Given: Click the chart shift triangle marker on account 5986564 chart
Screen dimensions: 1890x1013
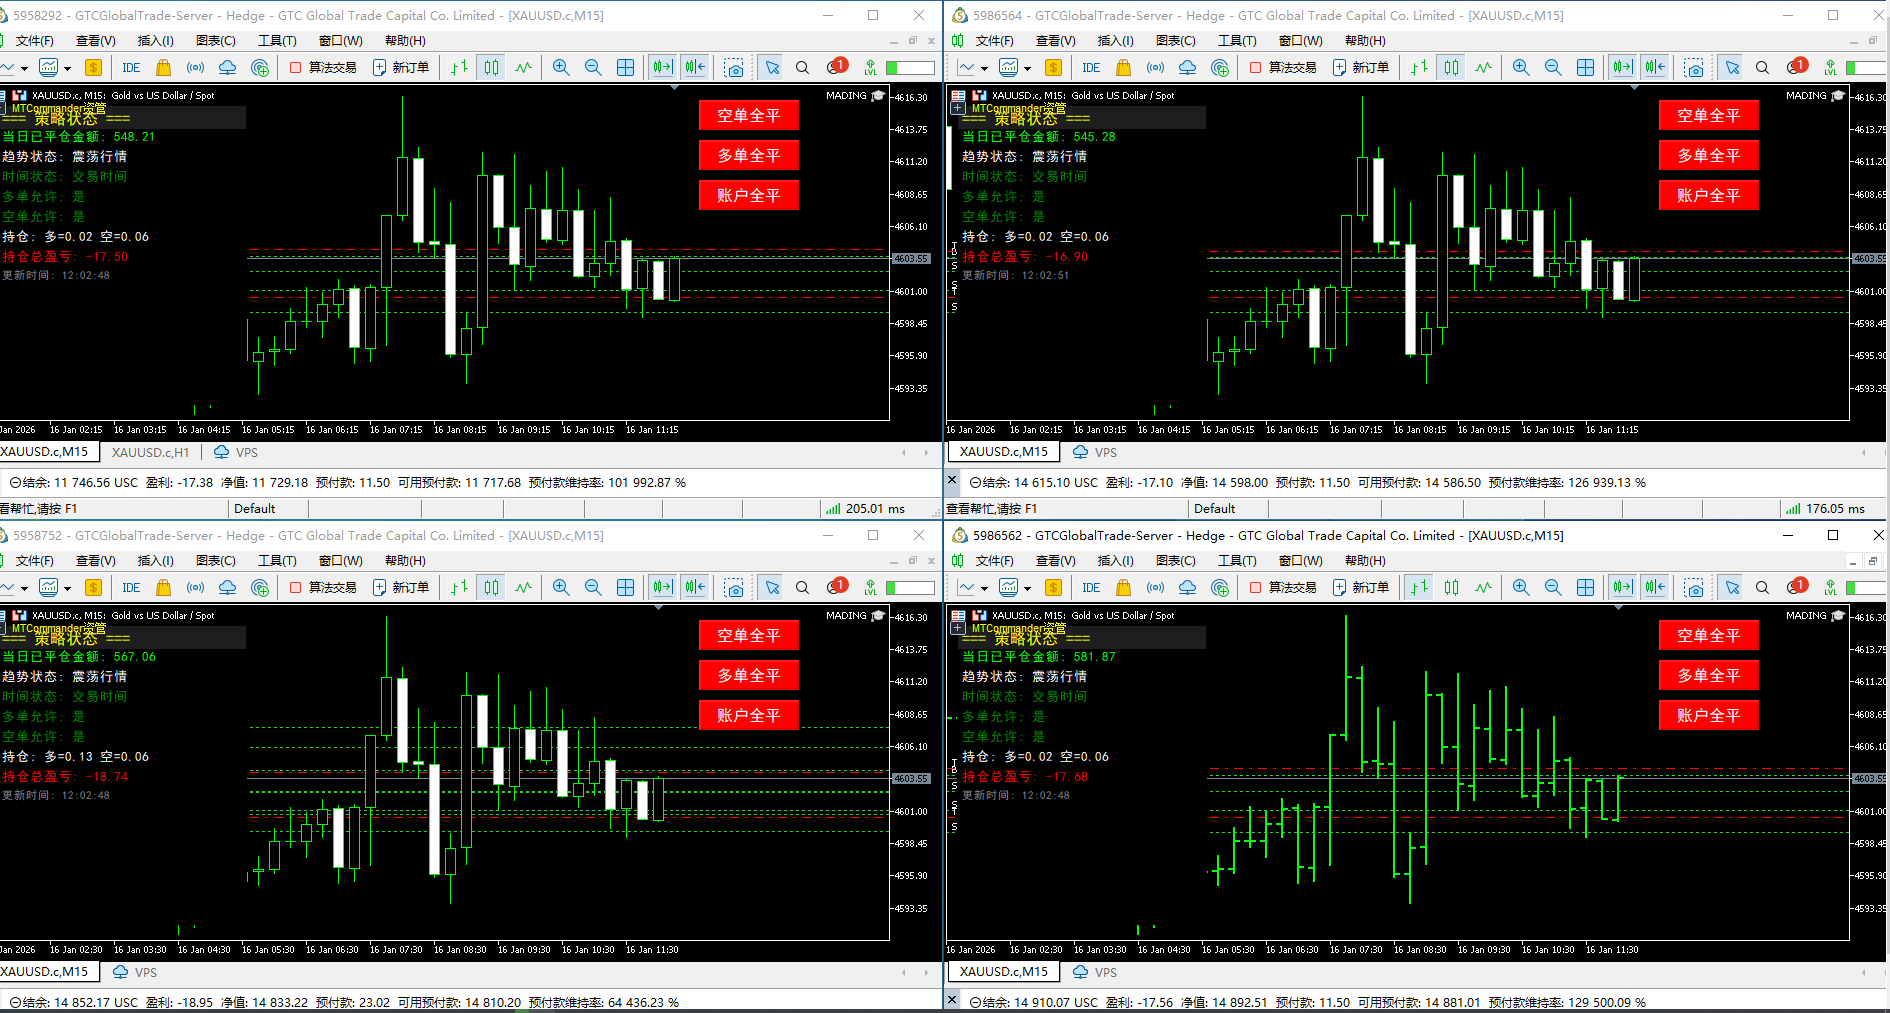Looking at the screenshot, I should point(1635,88).
